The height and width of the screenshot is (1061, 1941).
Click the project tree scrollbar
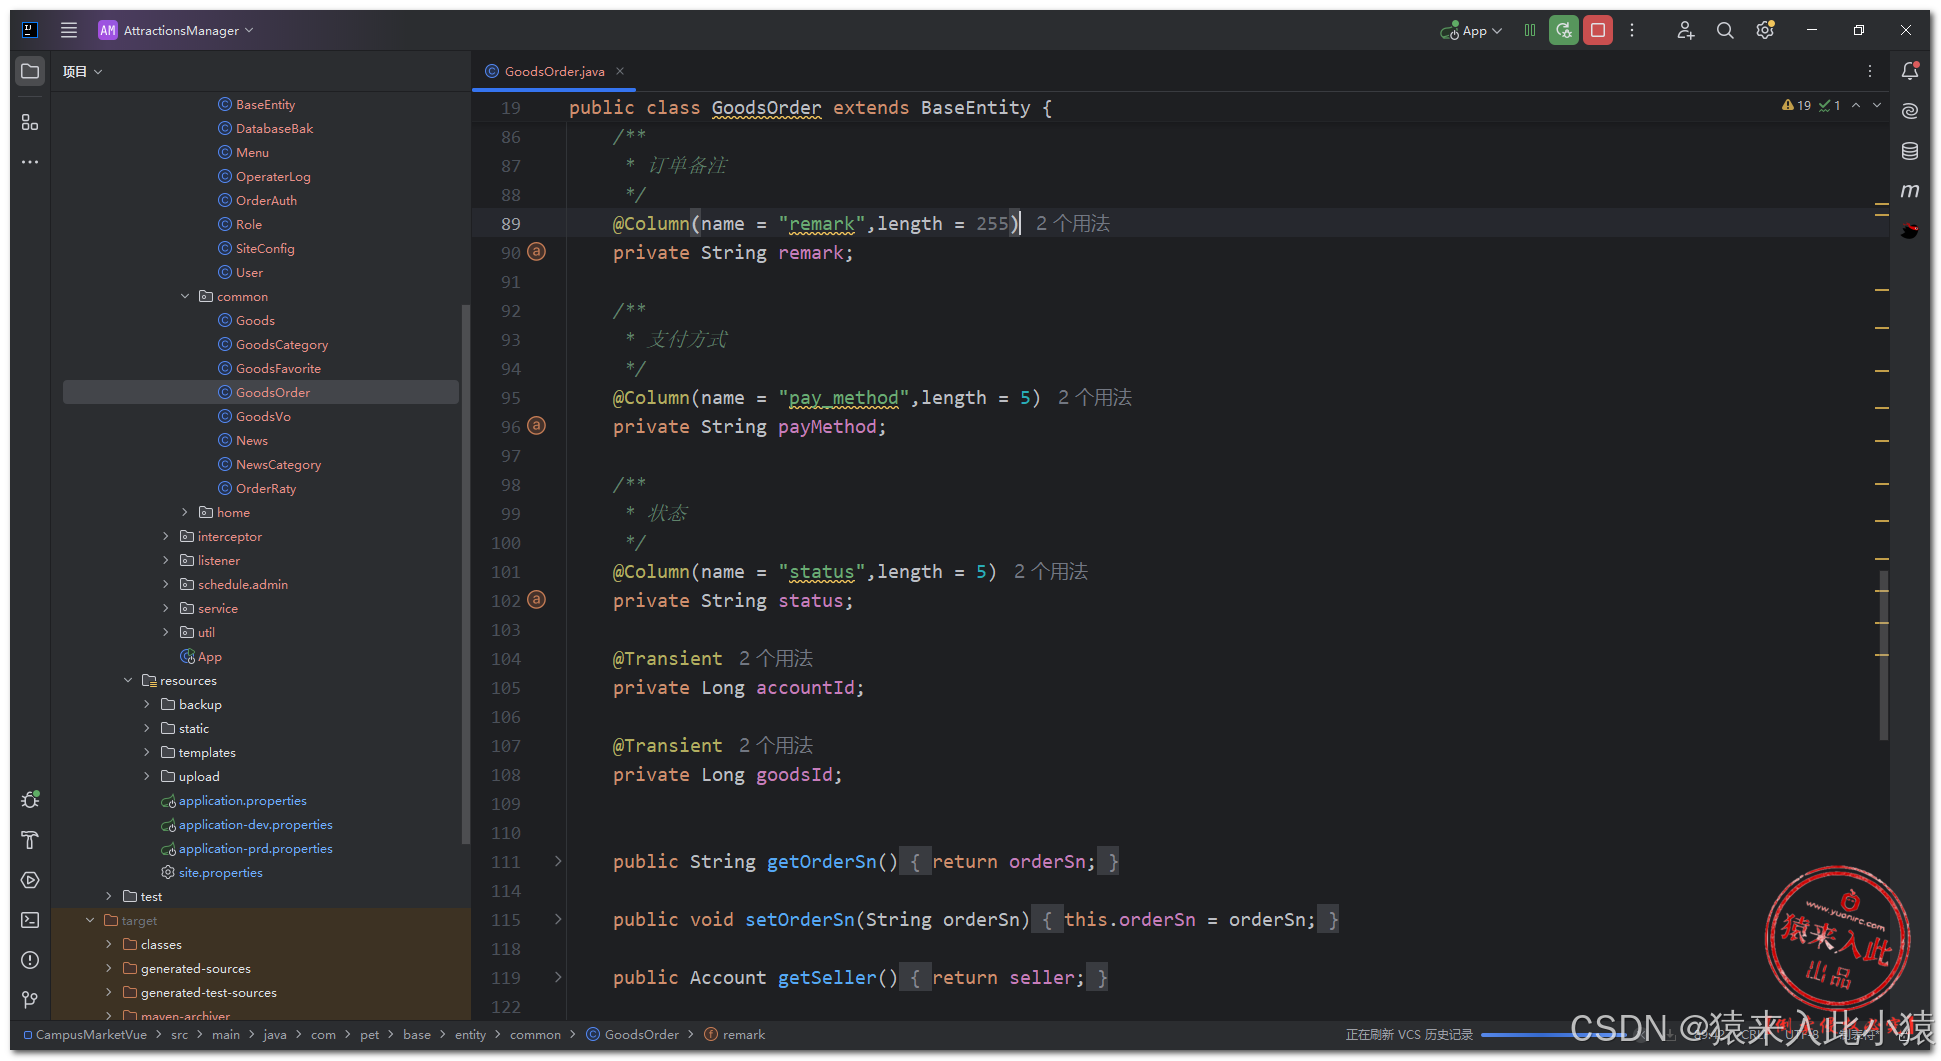[465, 575]
